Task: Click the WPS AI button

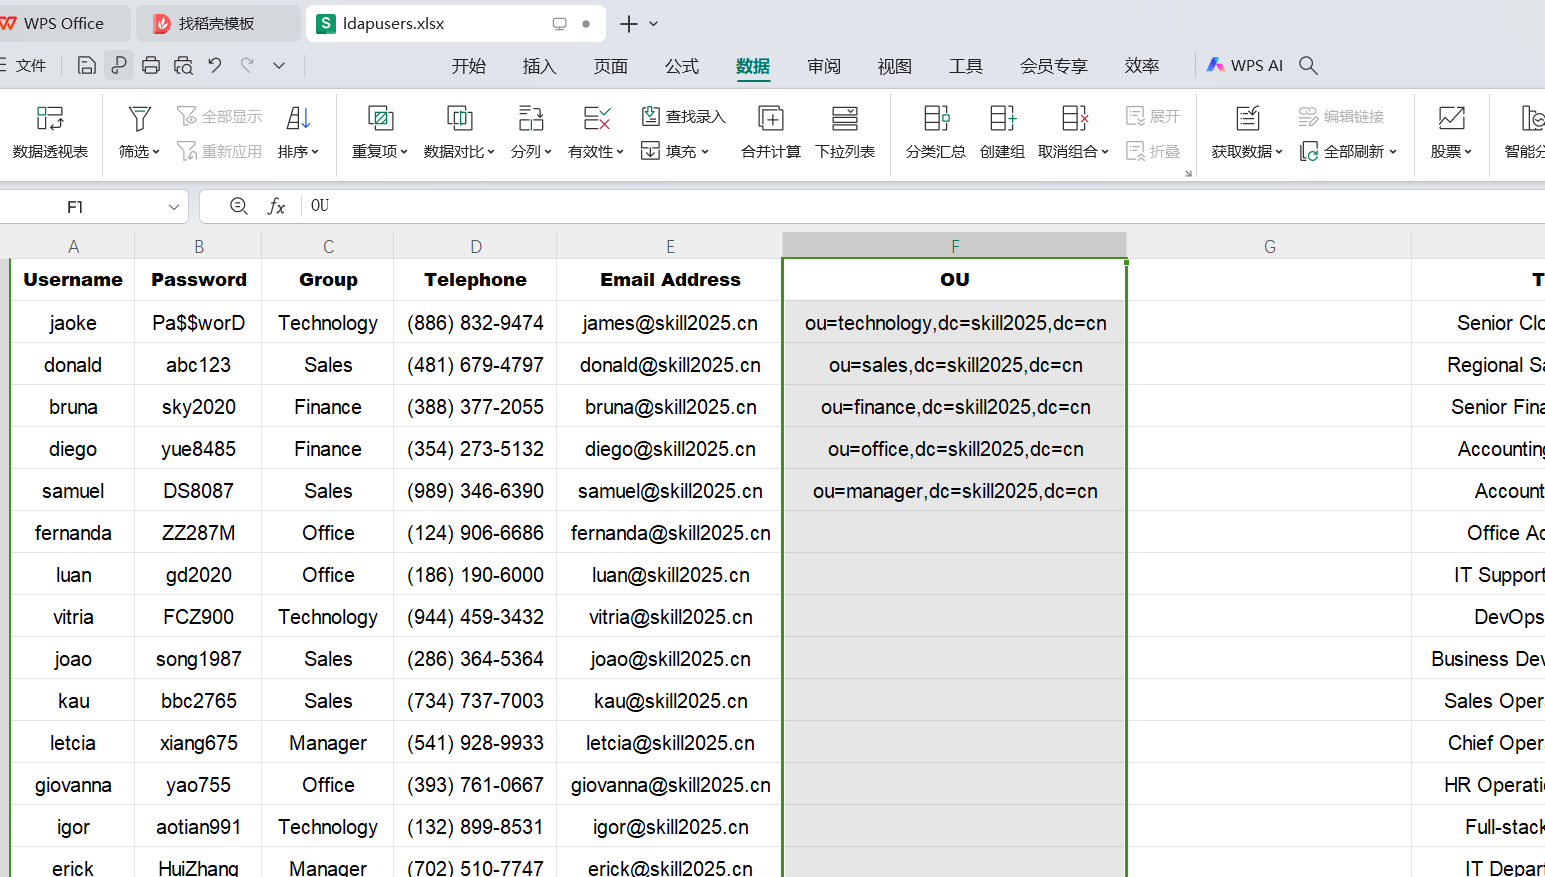Action: pos(1244,66)
